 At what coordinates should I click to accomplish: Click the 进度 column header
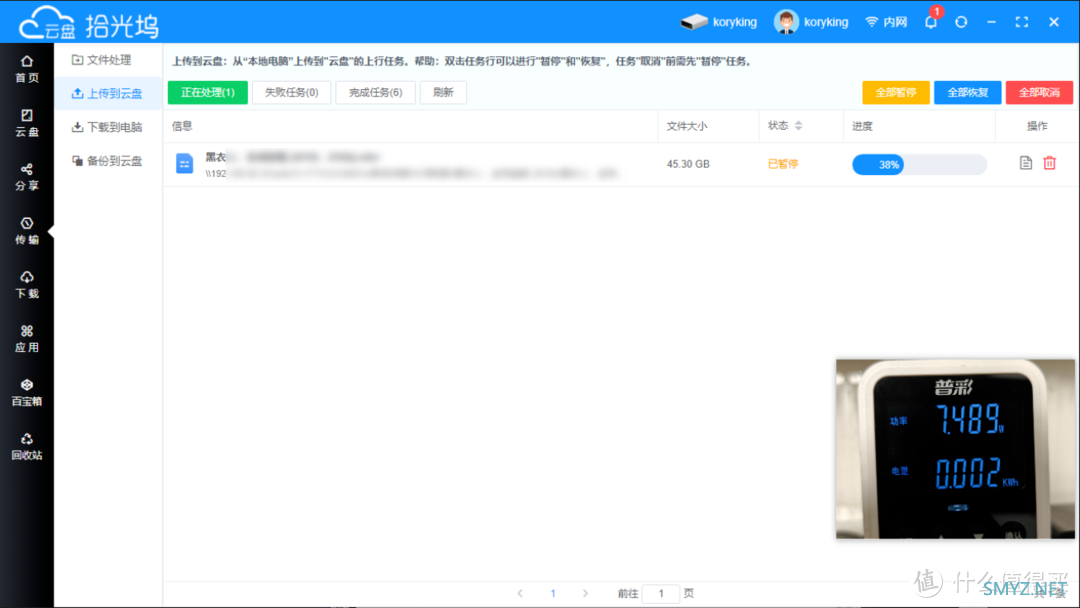862,126
